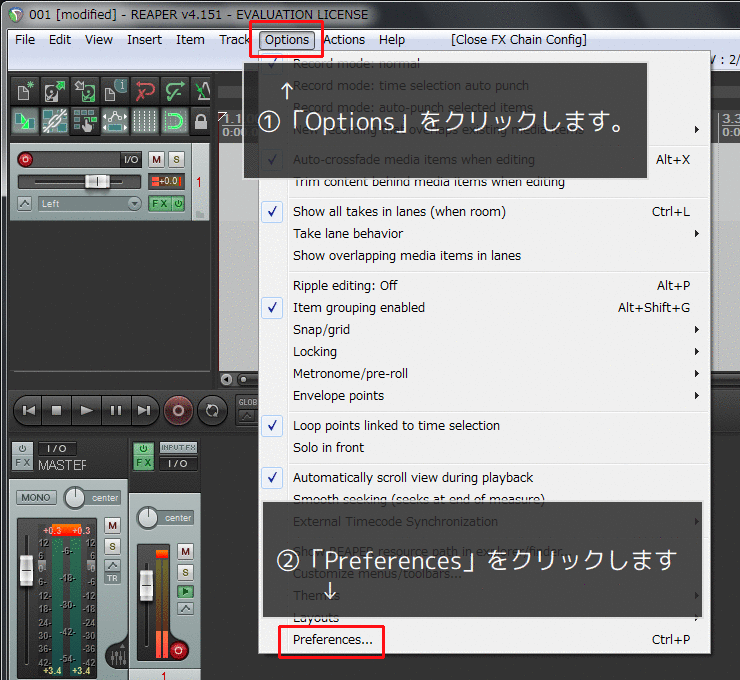Viewport: 740px width, 680px height.
Task: Click the track 1 volume slider
Action: (x=97, y=181)
